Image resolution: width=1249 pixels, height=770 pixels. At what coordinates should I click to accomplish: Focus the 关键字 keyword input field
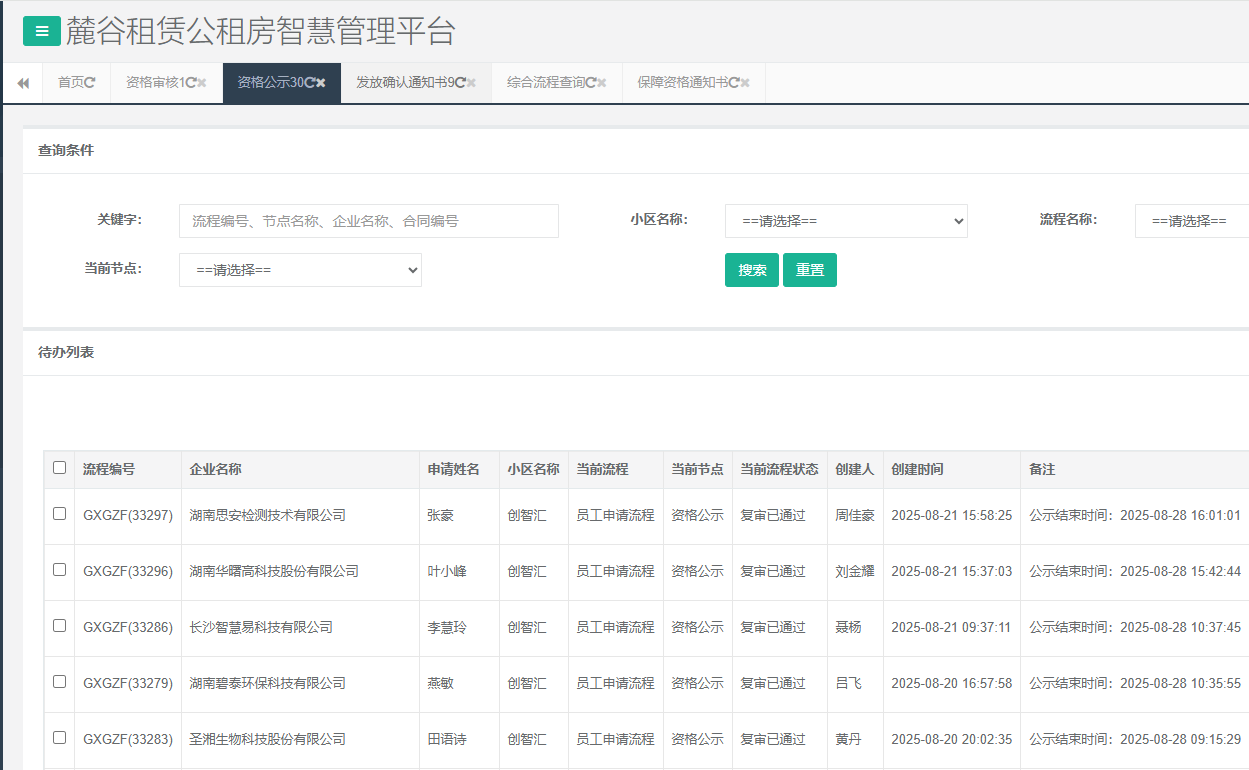click(x=368, y=221)
